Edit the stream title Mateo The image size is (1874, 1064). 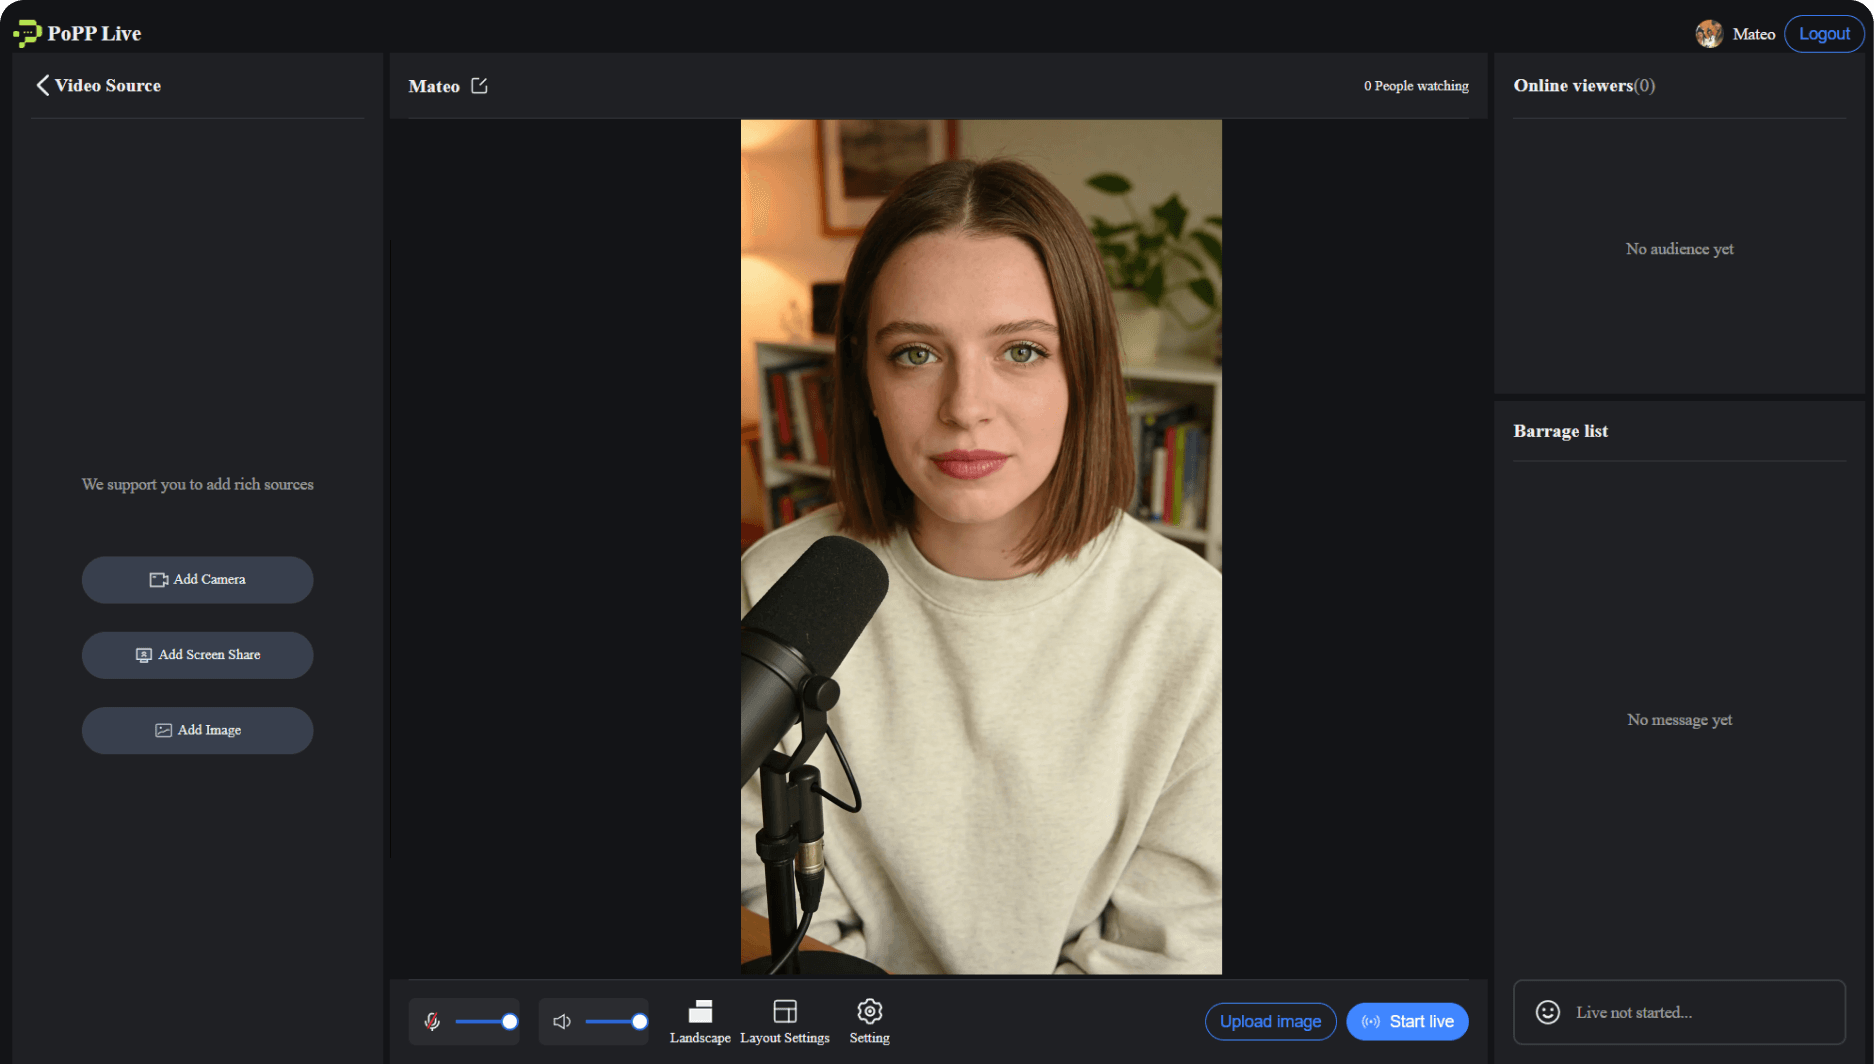[x=480, y=86]
